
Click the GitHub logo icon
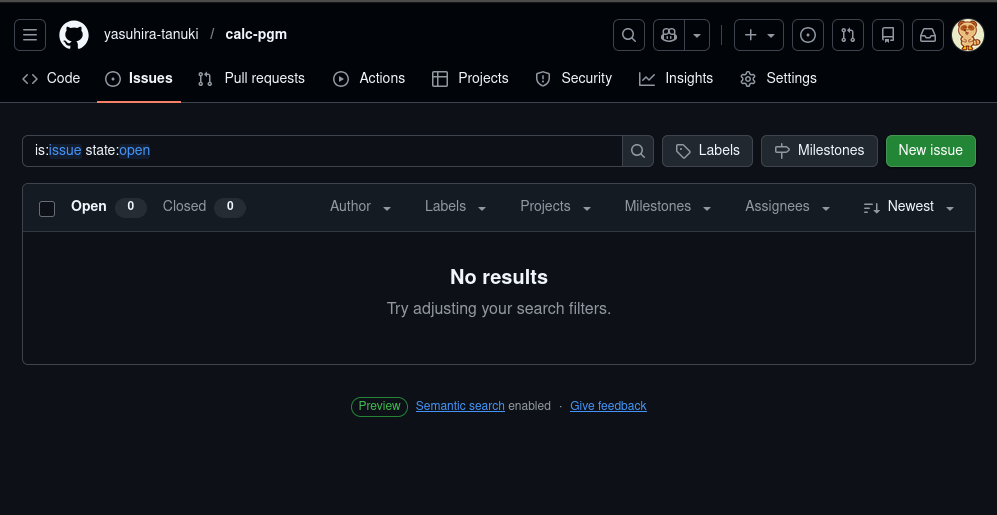[x=74, y=35]
